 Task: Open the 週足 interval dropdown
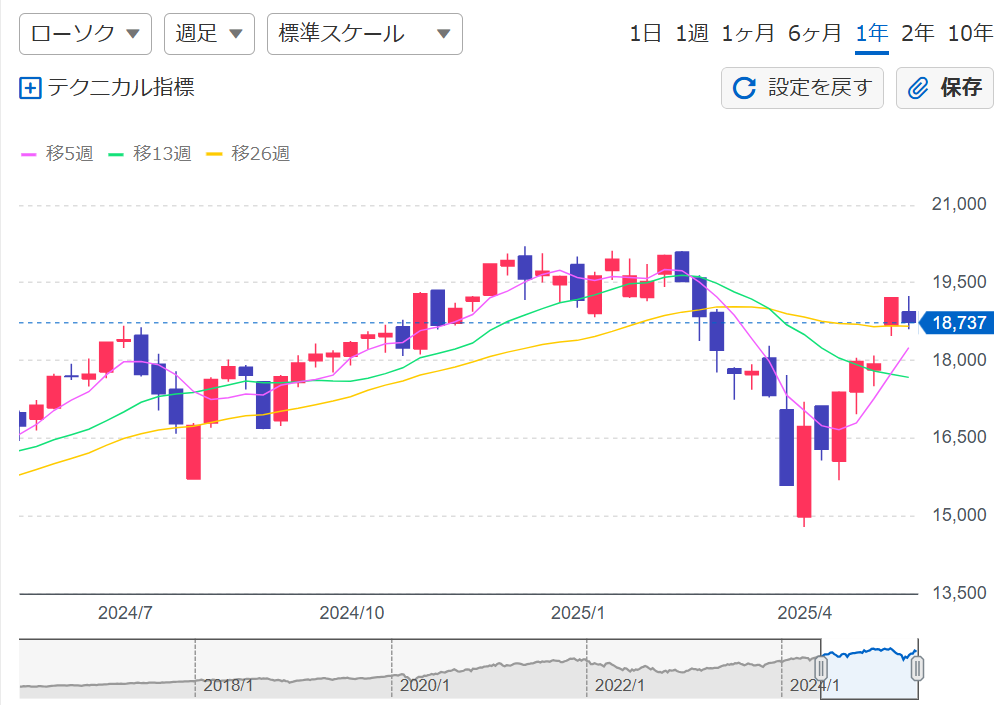pyautogui.click(x=209, y=34)
